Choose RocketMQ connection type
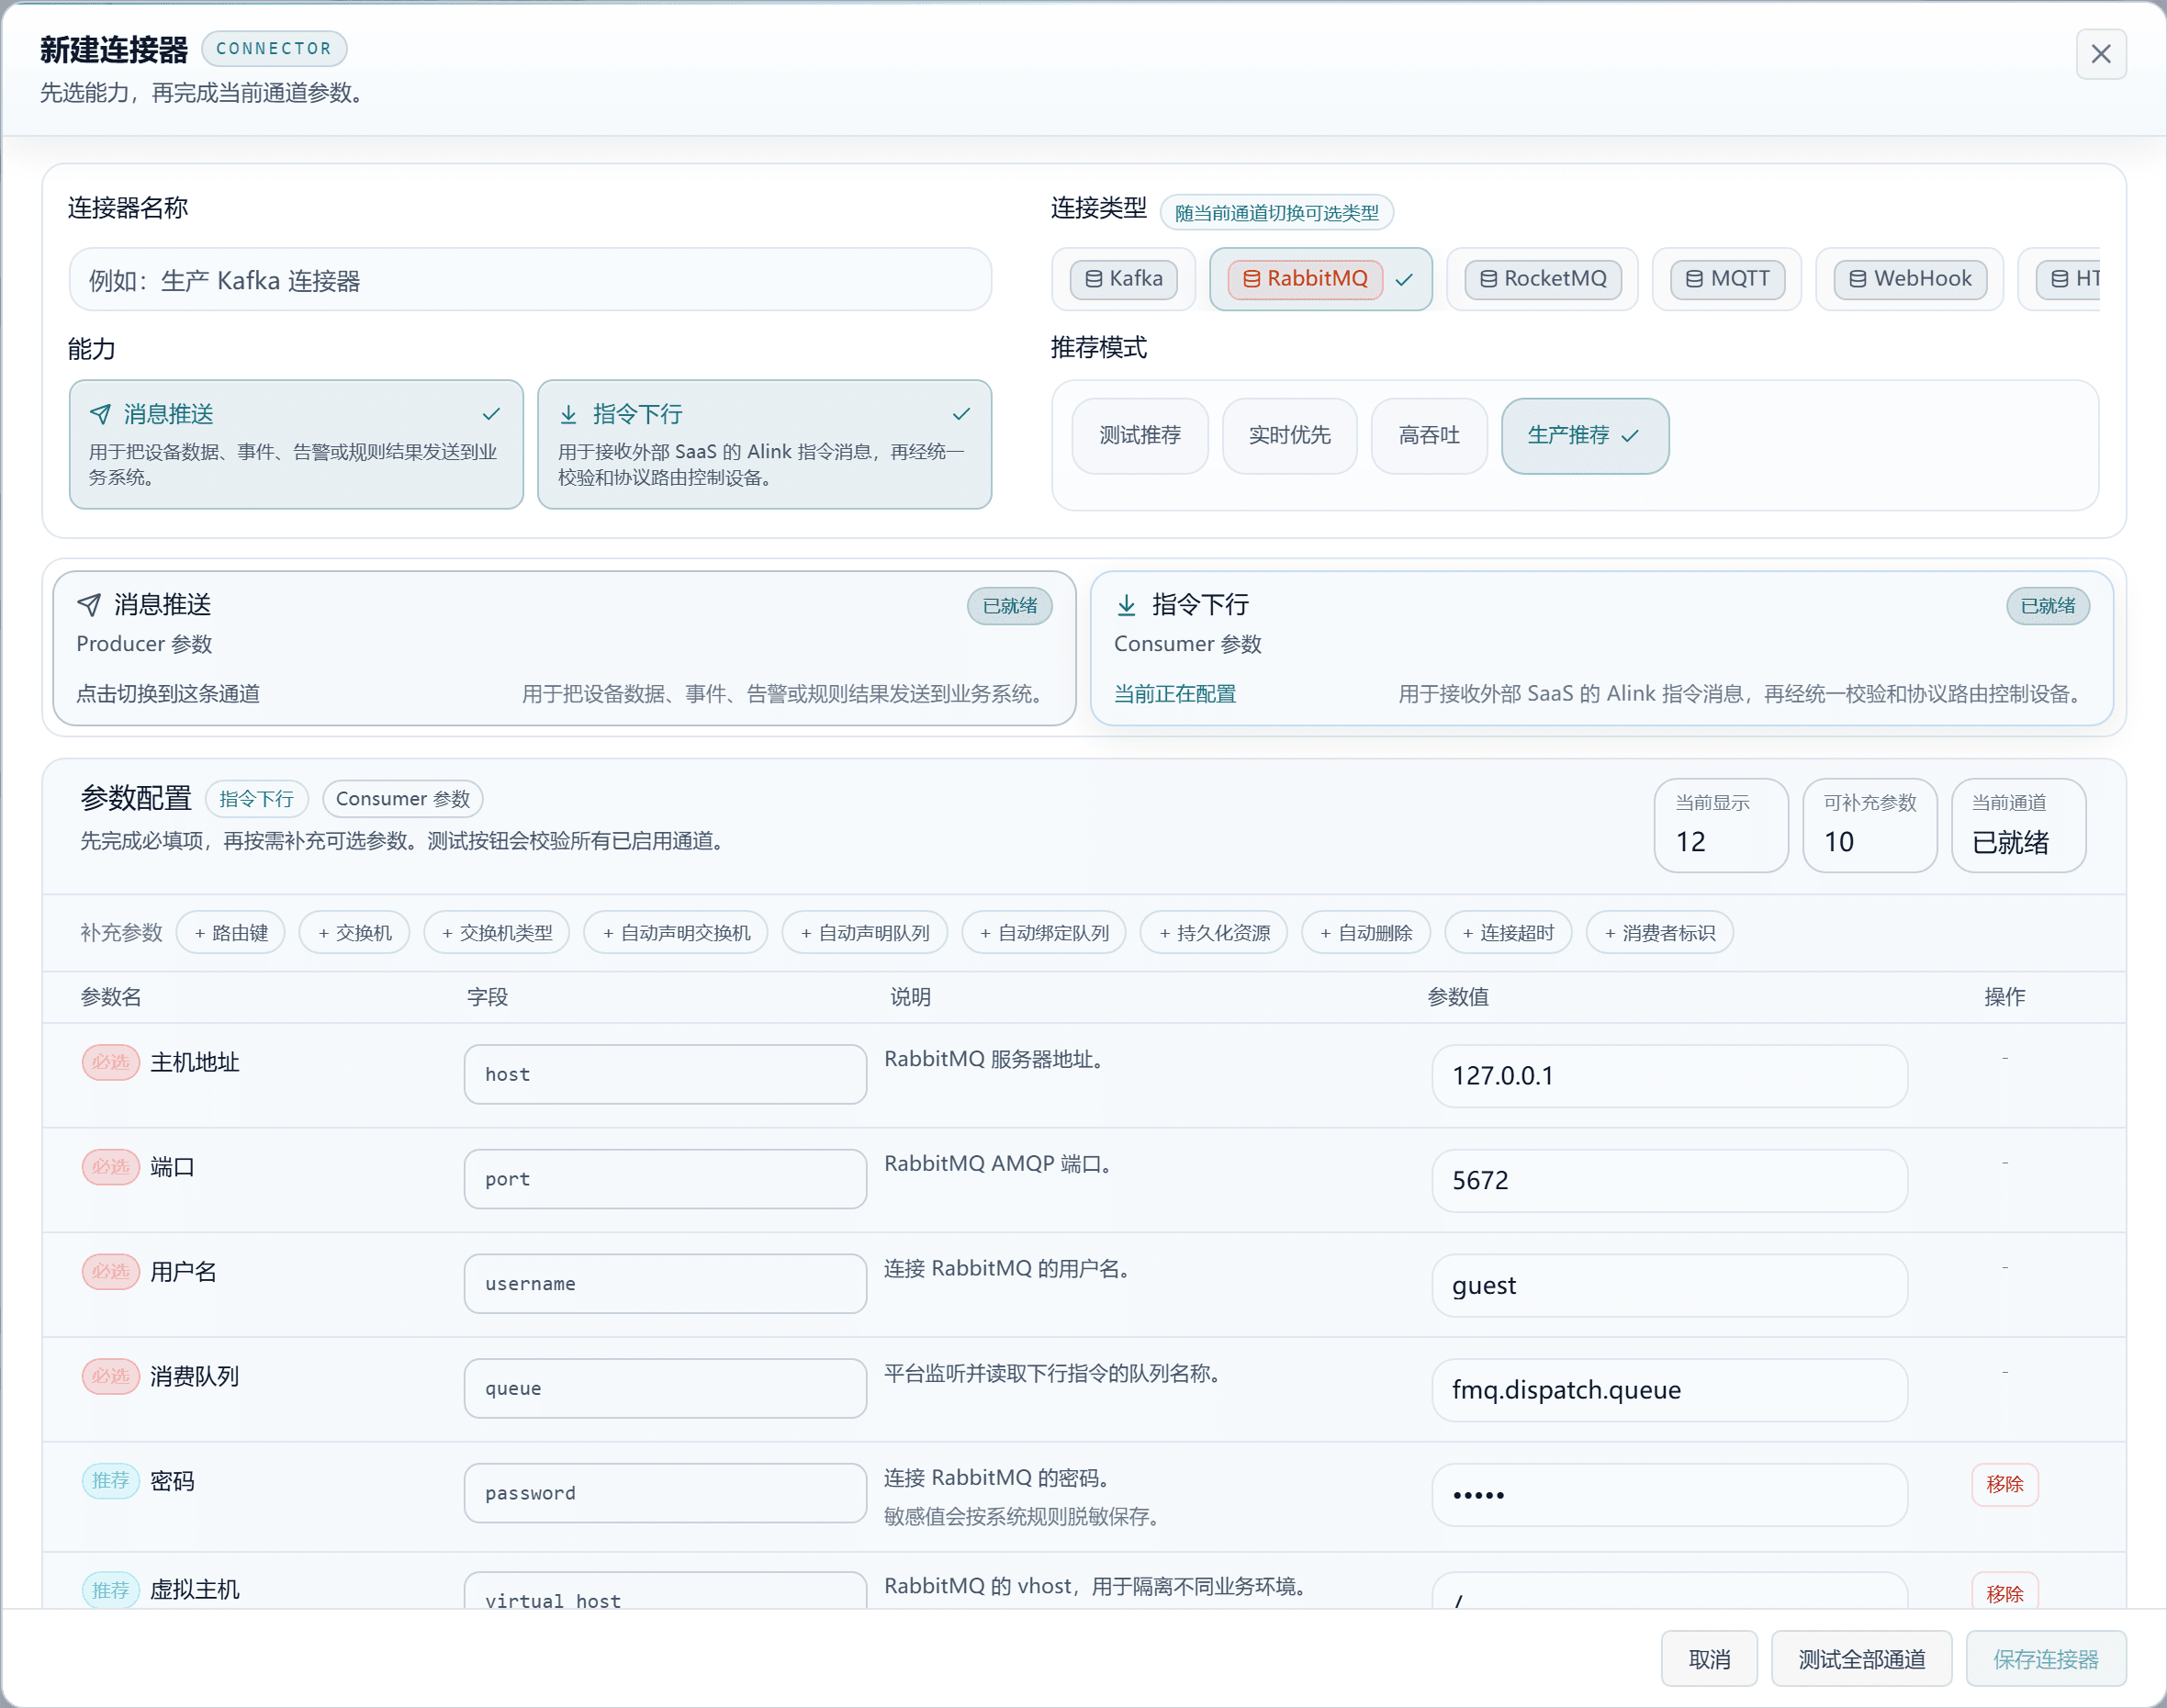This screenshot has width=2167, height=1708. click(x=1542, y=279)
